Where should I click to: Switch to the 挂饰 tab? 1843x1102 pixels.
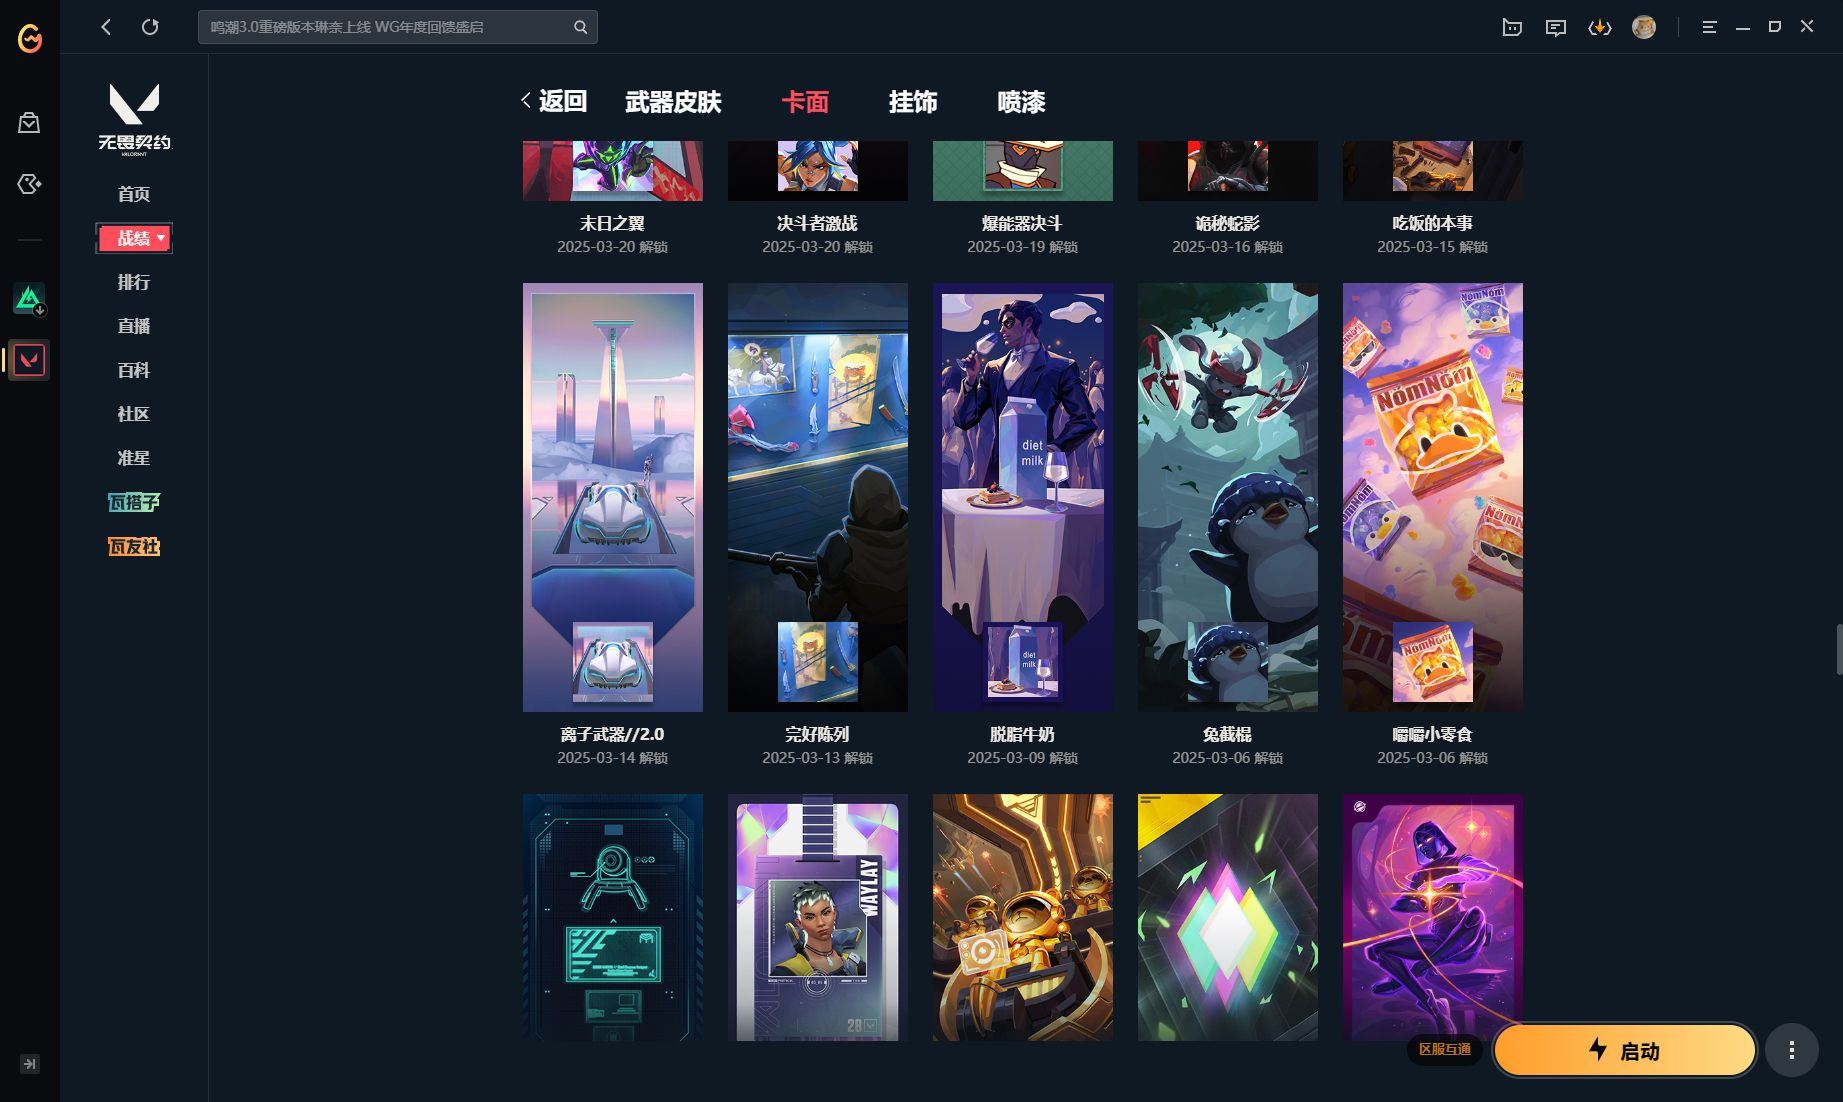click(x=912, y=102)
